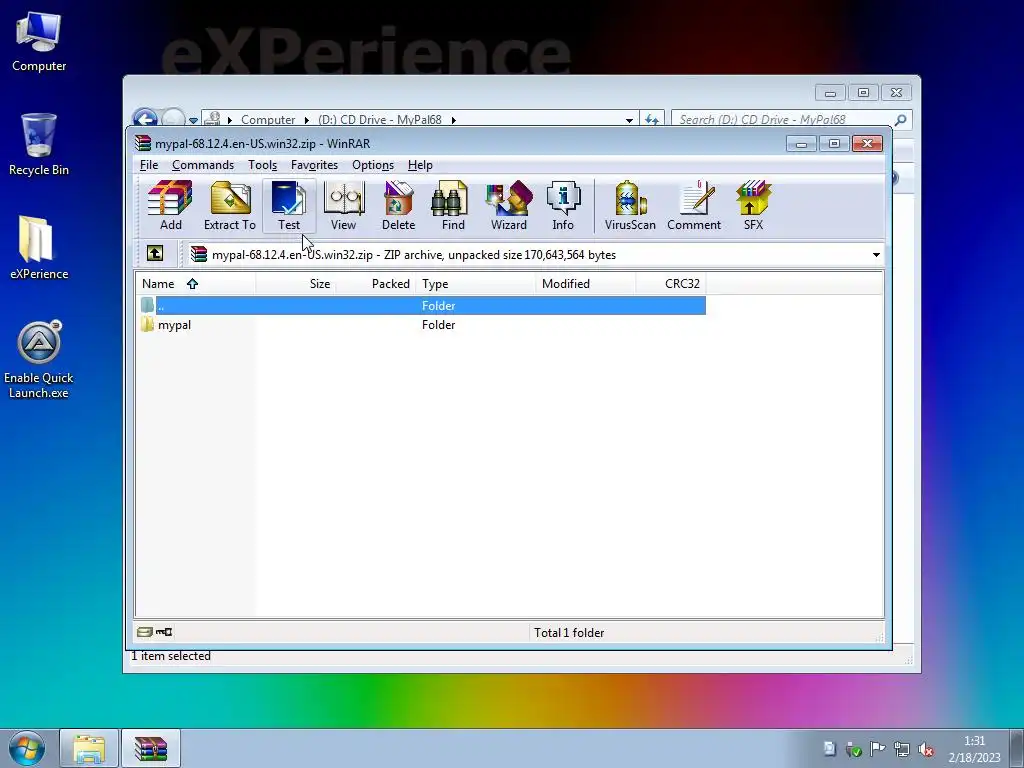Expand the arrow after Computer in breadcrumb
1024x768 pixels.
point(306,120)
